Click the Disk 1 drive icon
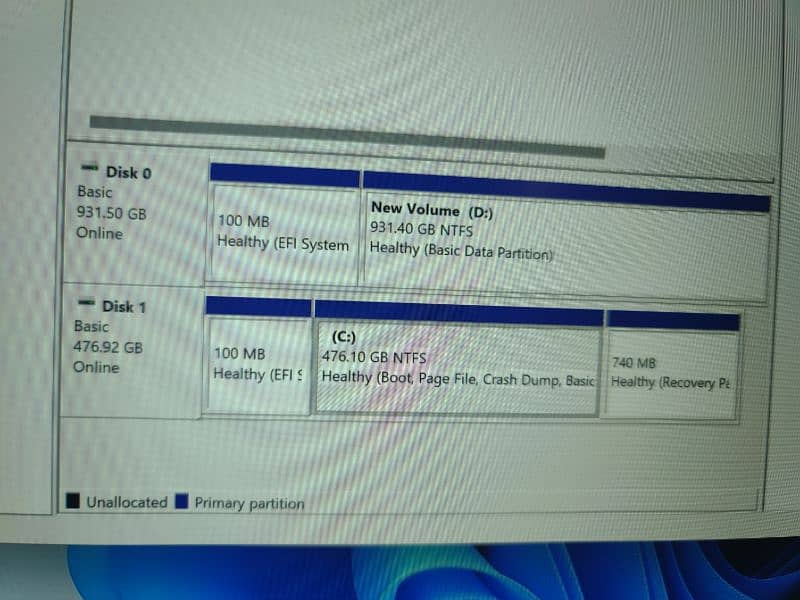This screenshot has height=600, width=800. (x=87, y=303)
